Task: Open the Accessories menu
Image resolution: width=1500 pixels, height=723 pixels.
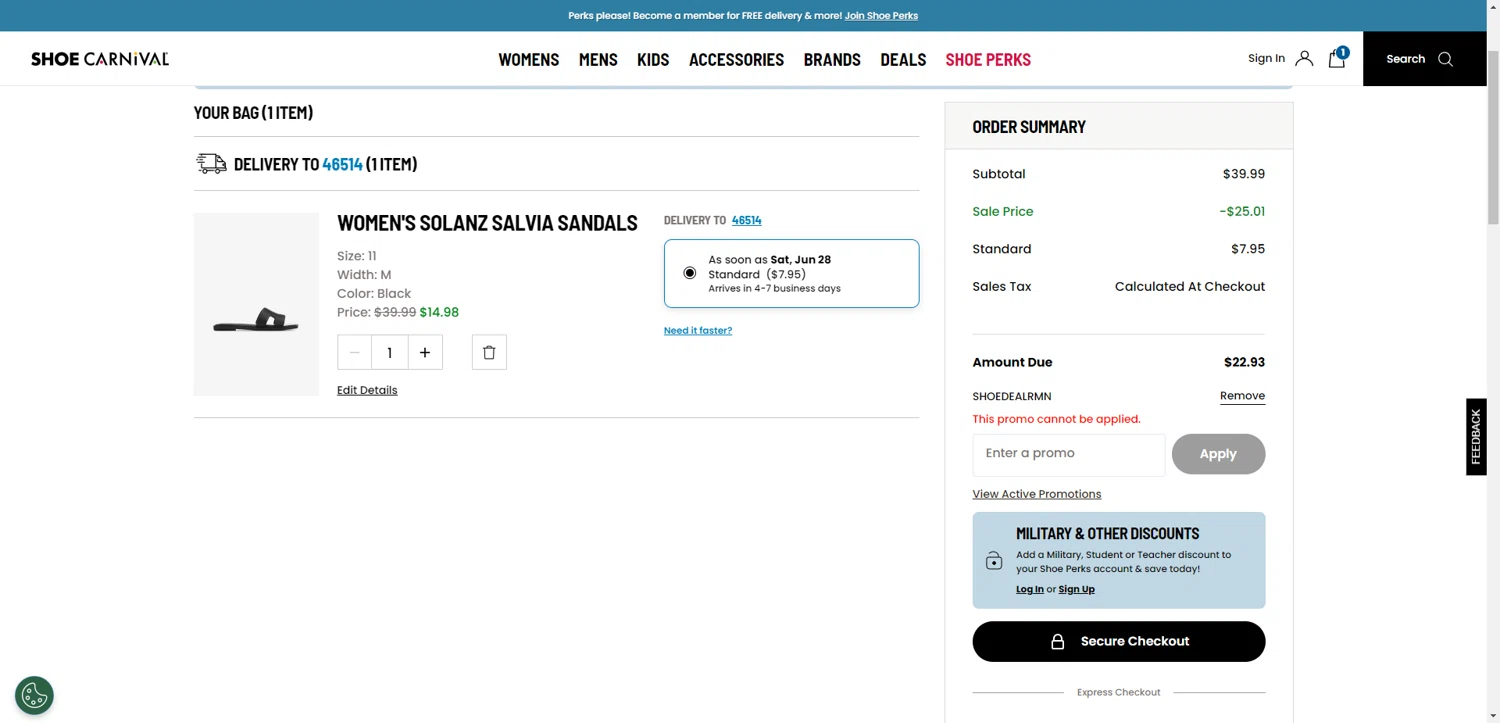Action: pyautogui.click(x=736, y=59)
